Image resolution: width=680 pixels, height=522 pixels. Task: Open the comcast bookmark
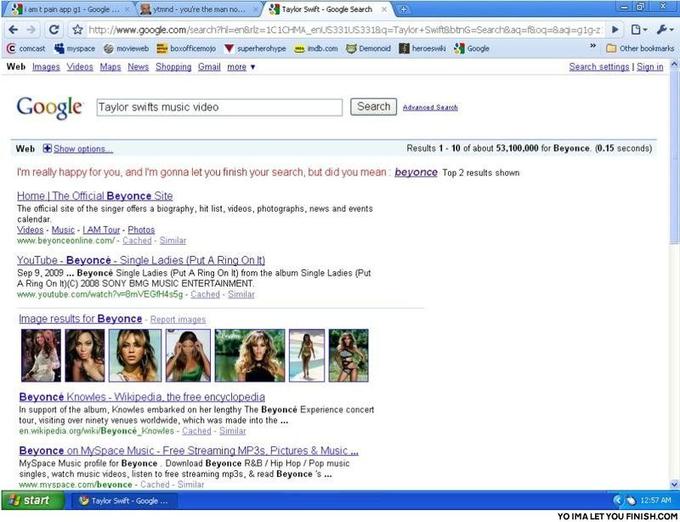(x=26, y=49)
